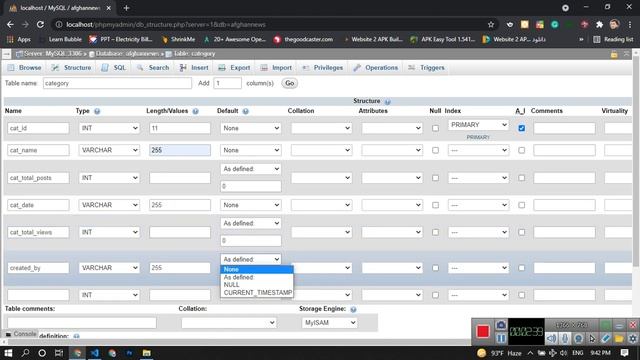Click the phpMyAdmin page lock icon
640x360 pixels.
click(x=614, y=54)
